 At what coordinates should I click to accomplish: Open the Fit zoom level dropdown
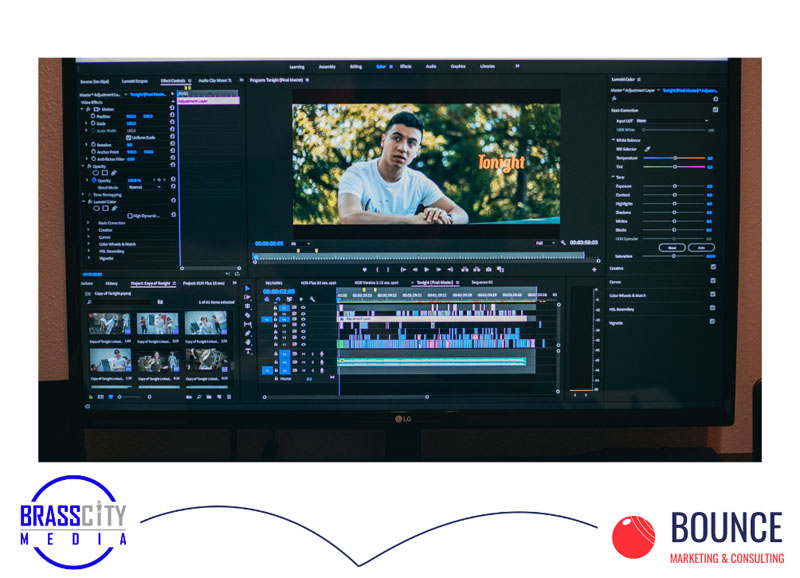301,244
